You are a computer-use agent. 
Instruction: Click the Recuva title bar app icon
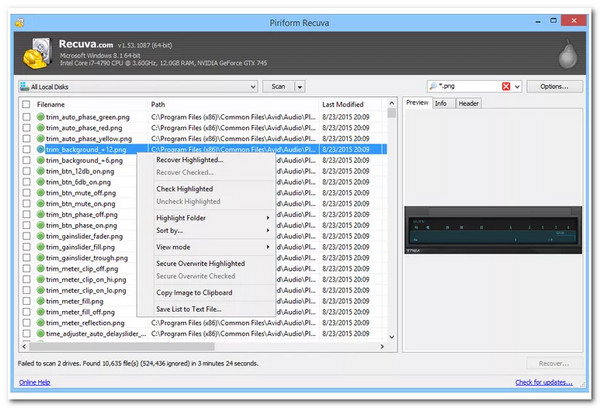20,23
